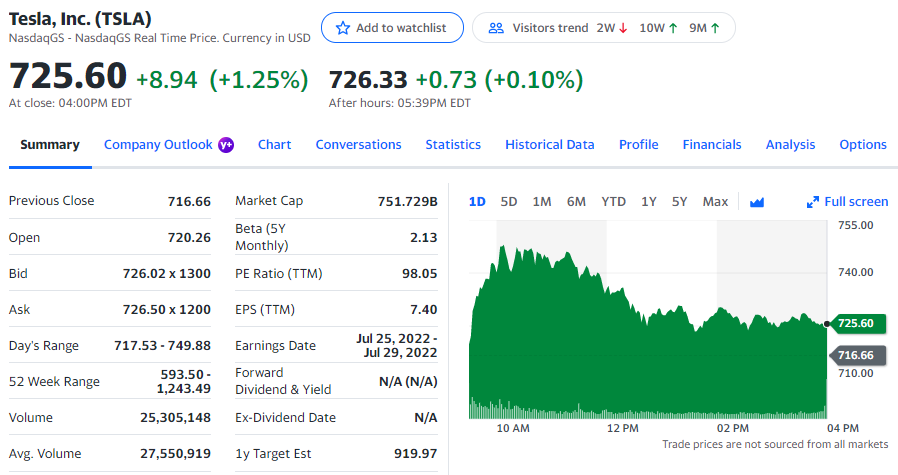Select the YTD chart range

[x=613, y=202]
